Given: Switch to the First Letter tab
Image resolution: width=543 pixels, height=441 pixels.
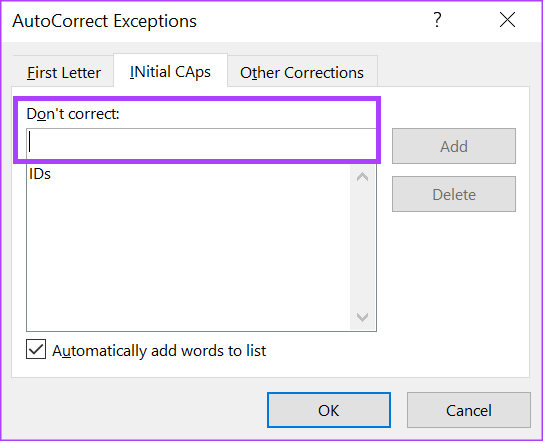Looking at the screenshot, I should coord(64,73).
